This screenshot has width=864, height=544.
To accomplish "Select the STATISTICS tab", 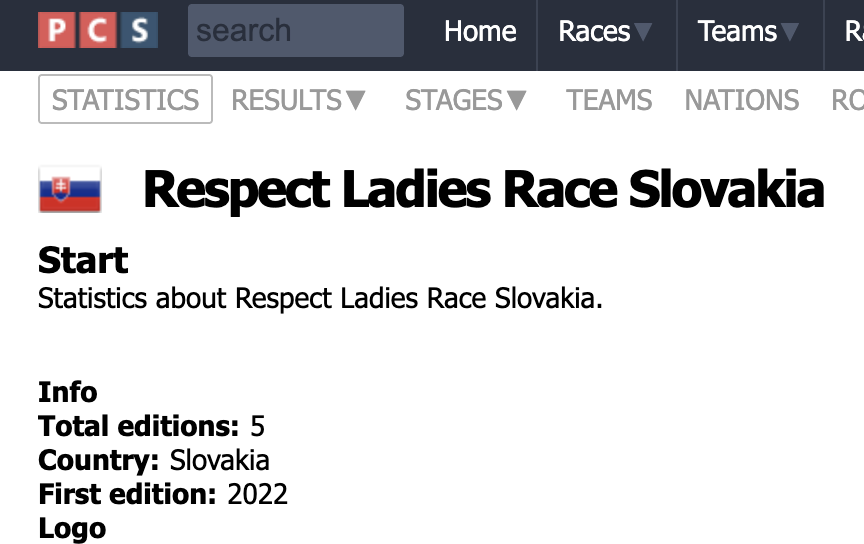I will click(x=125, y=99).
